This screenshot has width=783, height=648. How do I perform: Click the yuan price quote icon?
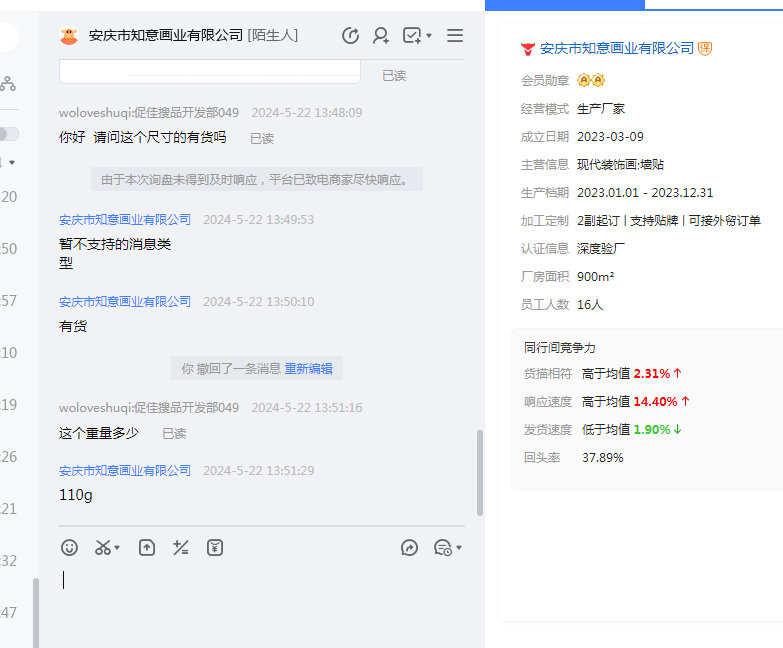pyautogui.click(x=215, y=547)
